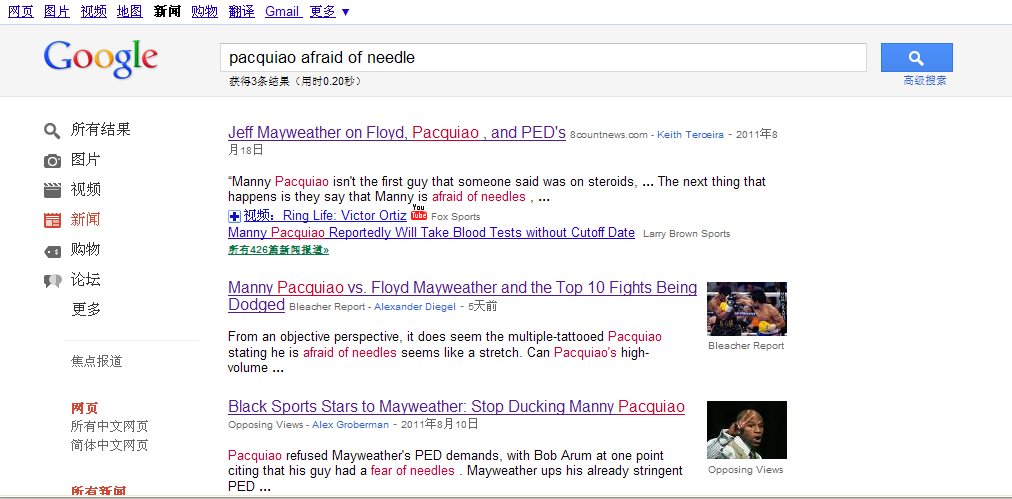Click the search query input field

(543, 58)
